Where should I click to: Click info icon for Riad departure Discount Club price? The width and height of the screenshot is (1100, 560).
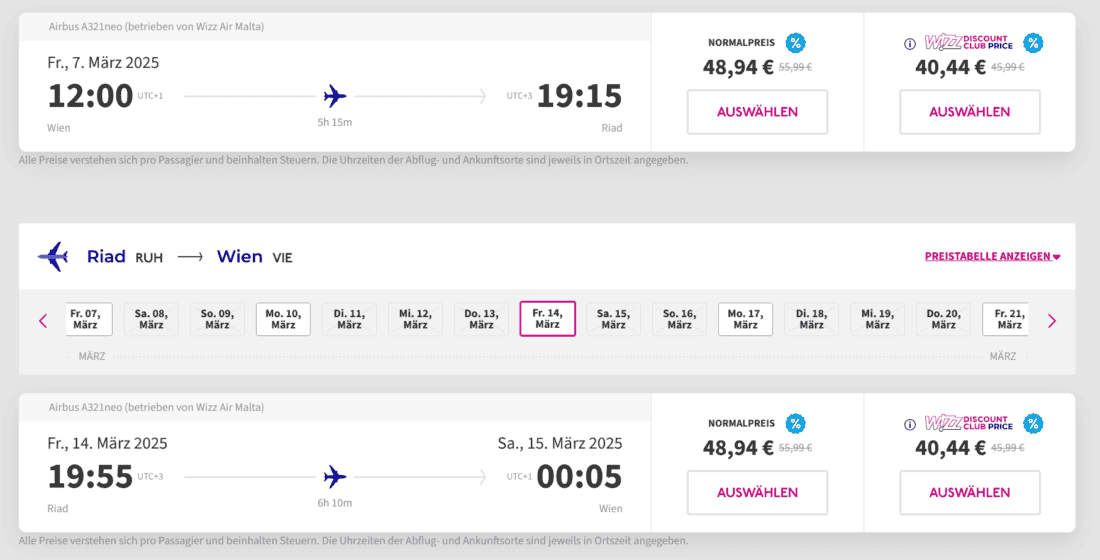[910, 424]
